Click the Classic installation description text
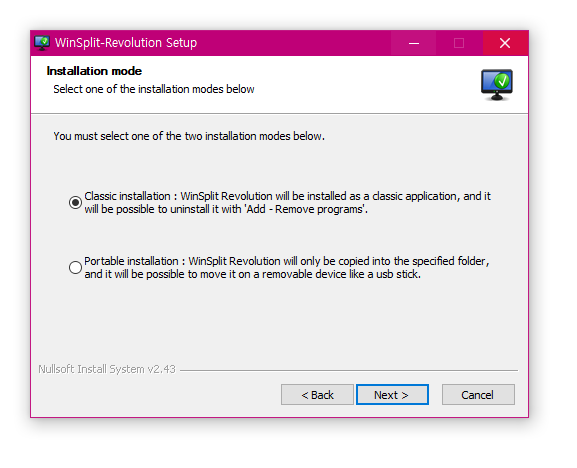 (287, 202)
